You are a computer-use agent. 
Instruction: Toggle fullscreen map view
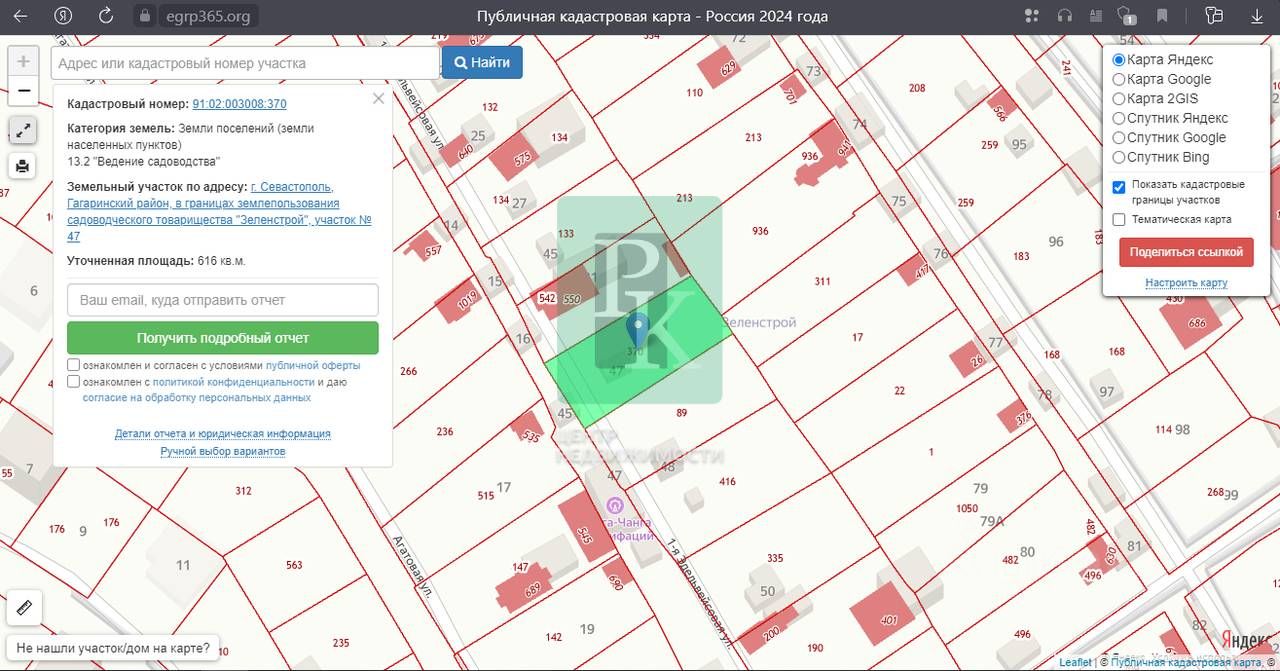pyautogui.click(x=24, y=130)
